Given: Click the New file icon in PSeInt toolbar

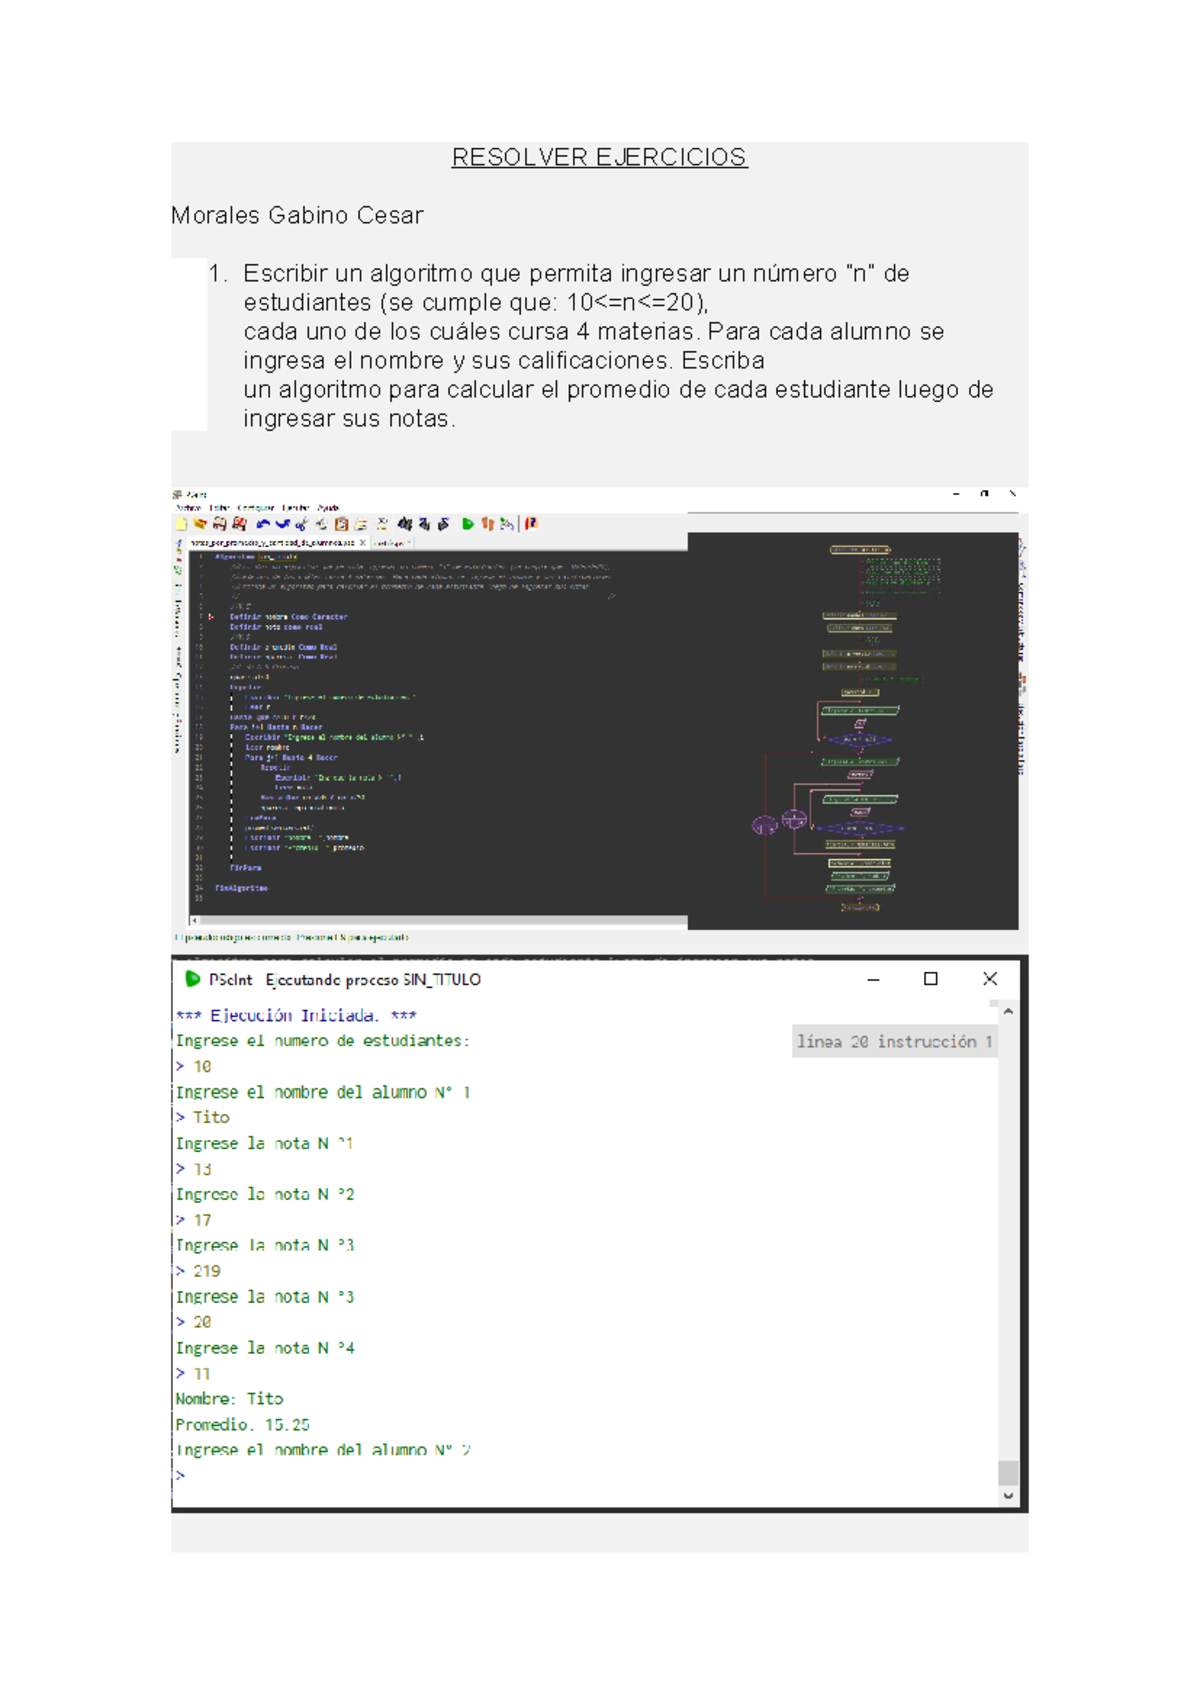Looking at the screenshot, I should [x=181, y=524].
